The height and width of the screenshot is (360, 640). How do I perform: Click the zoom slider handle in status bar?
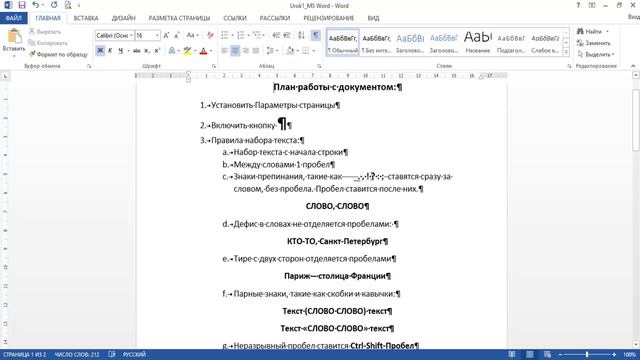click(587, 354)
